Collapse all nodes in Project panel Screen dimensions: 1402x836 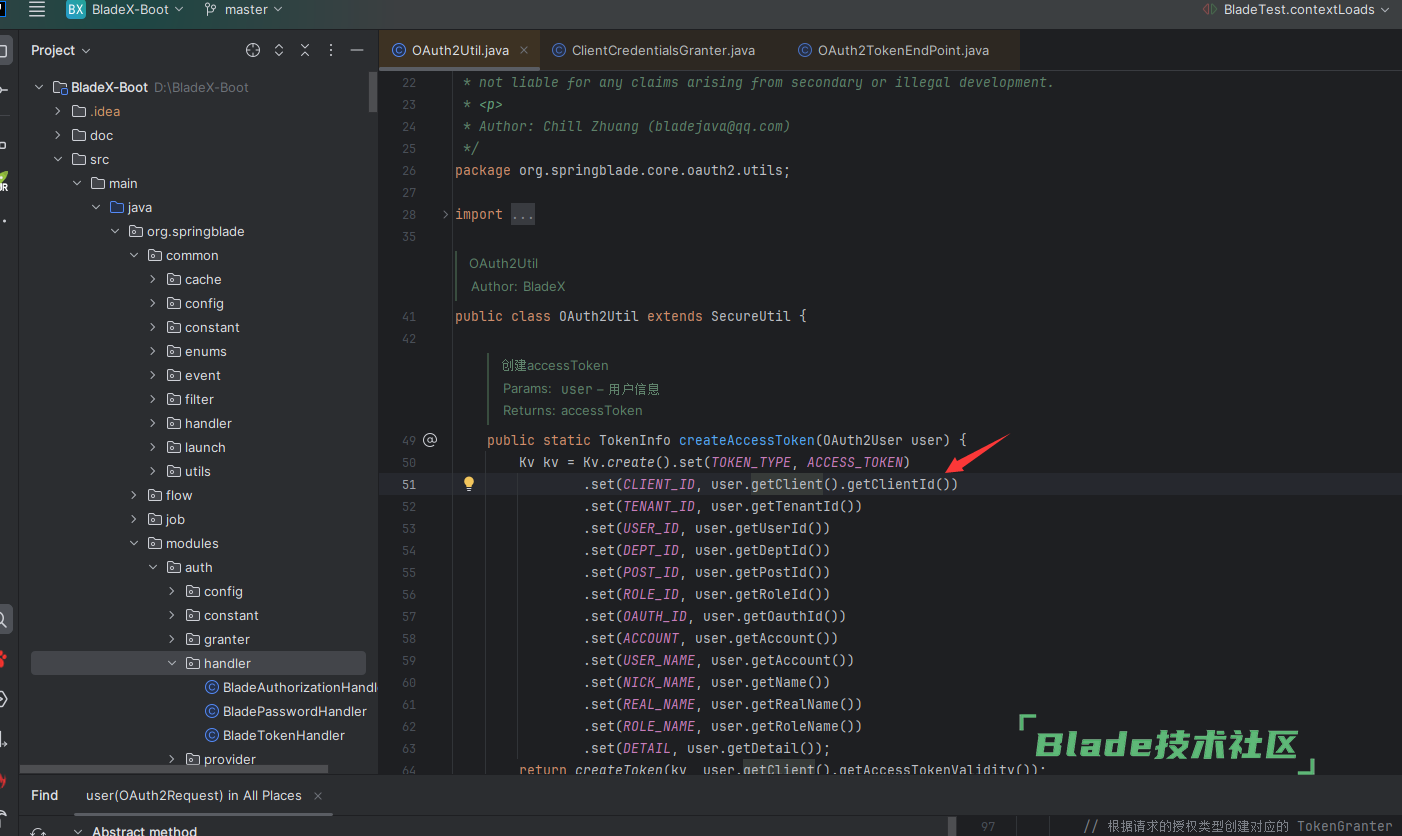(x=305, y=50)
